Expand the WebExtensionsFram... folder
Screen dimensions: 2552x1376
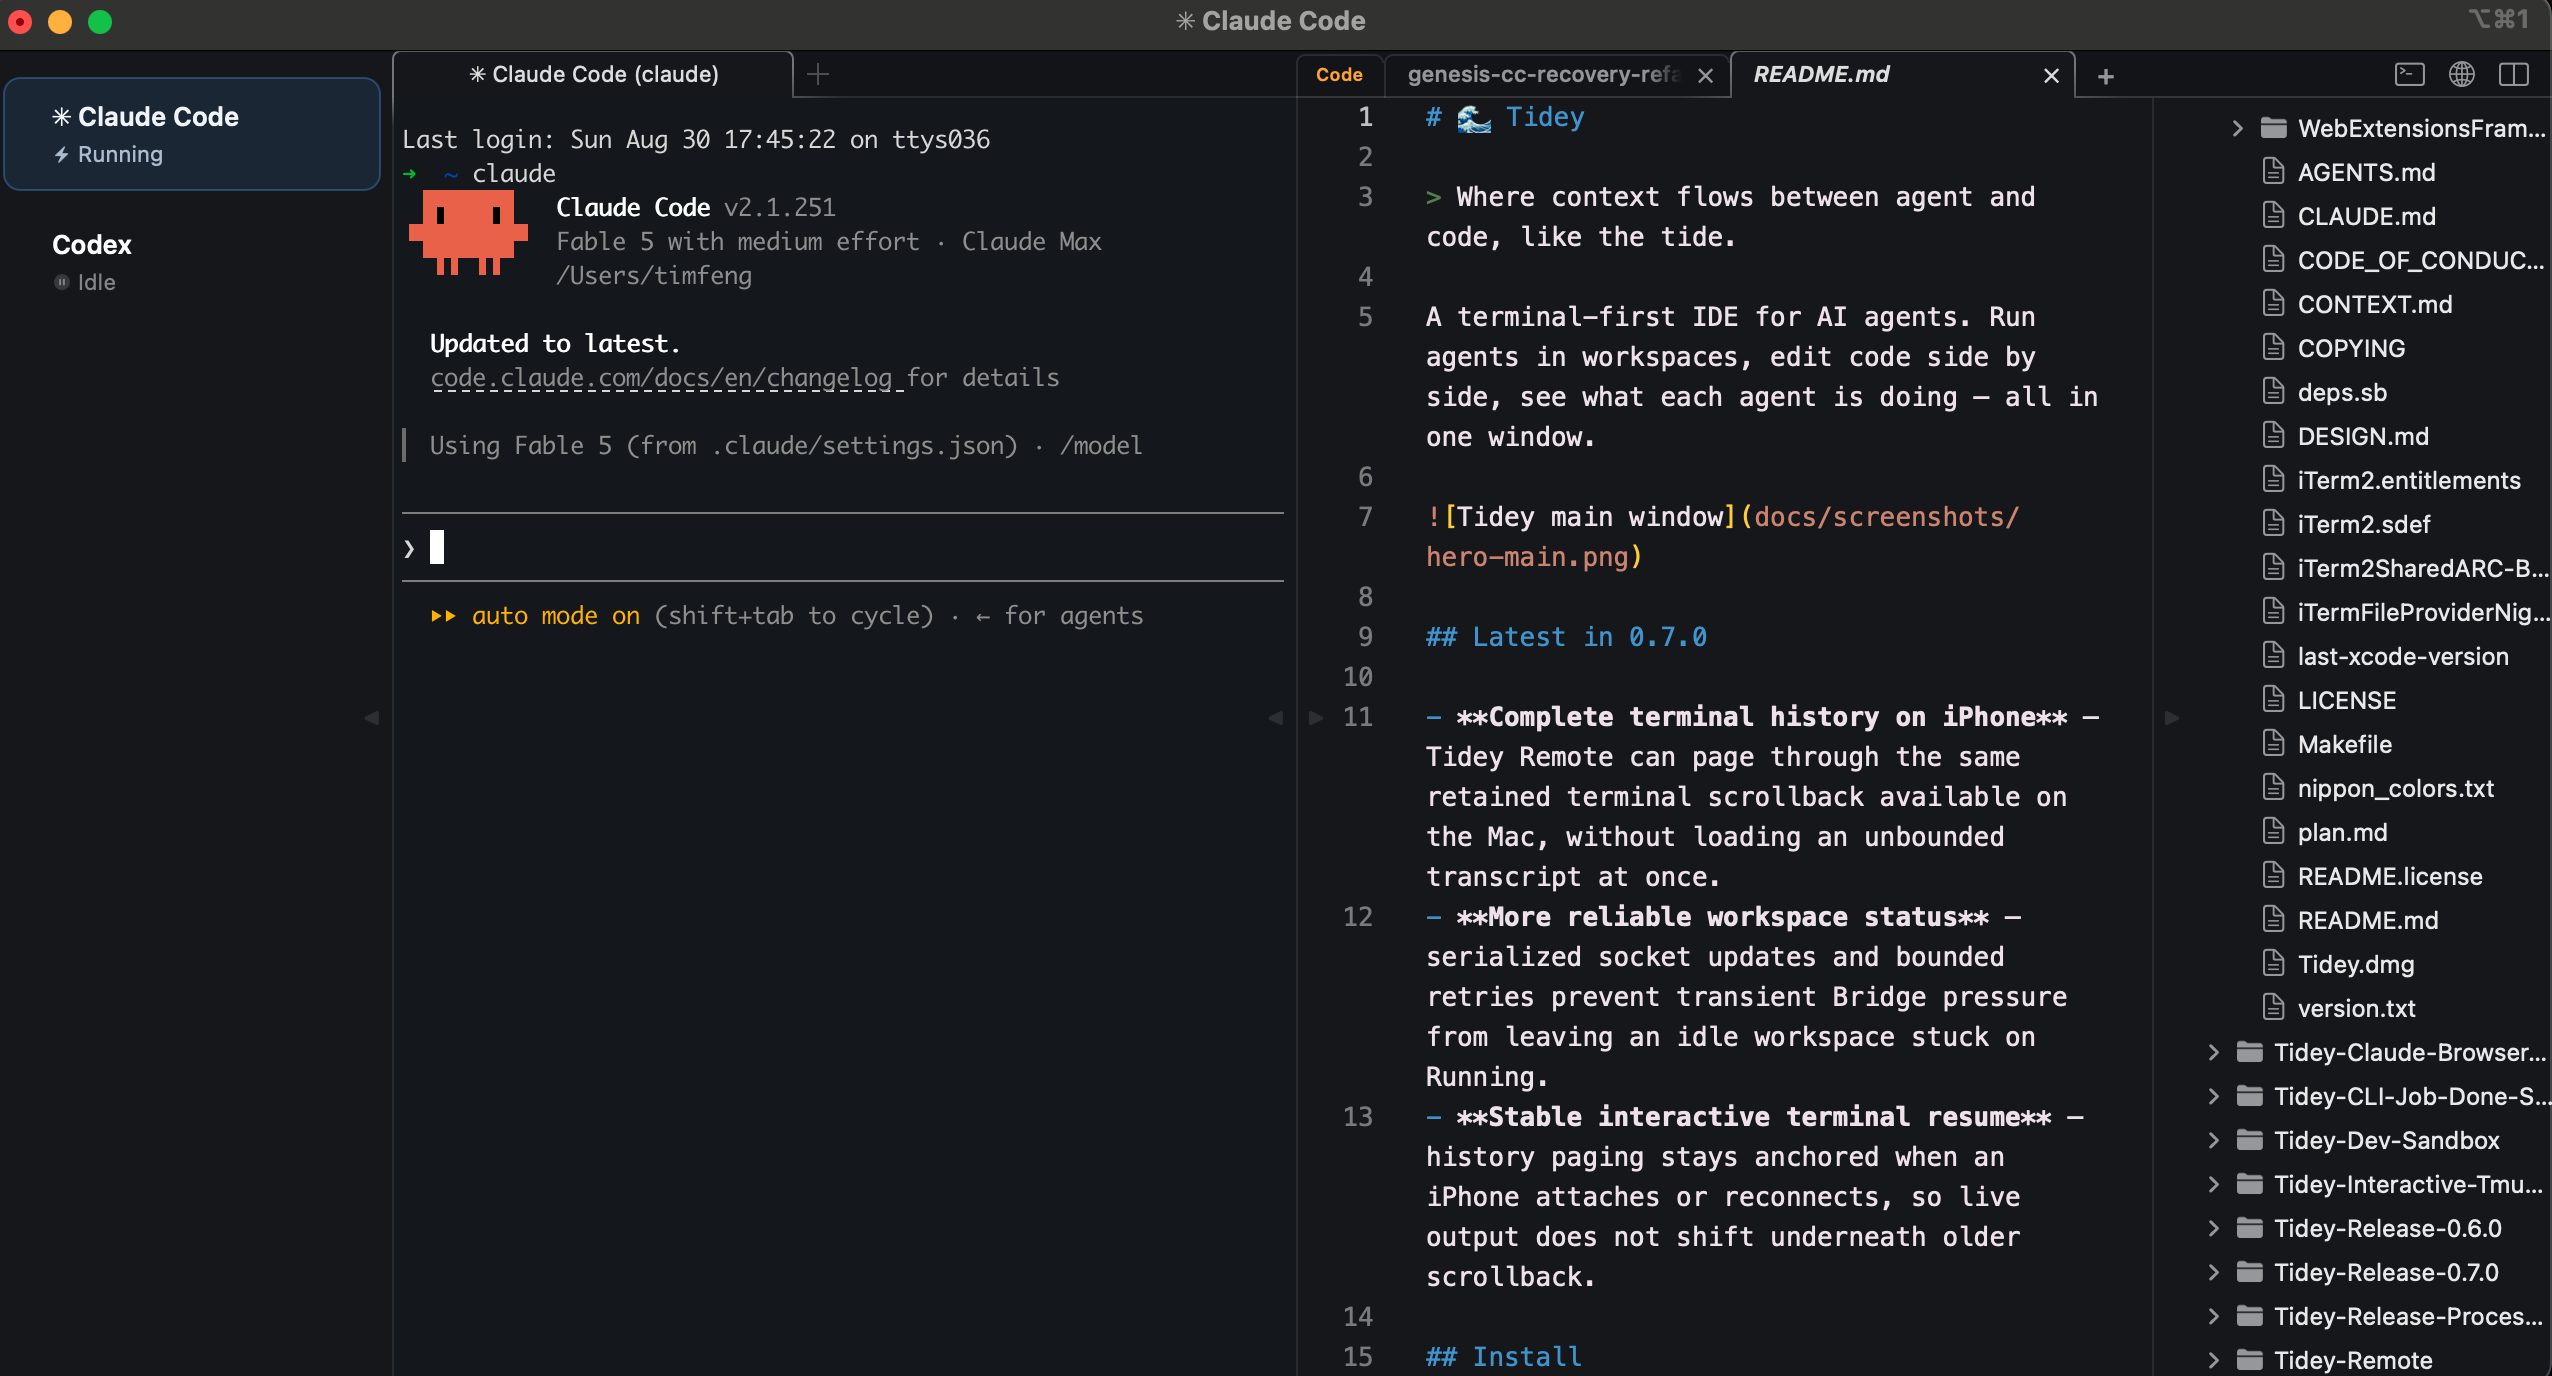coord(2237,129)
